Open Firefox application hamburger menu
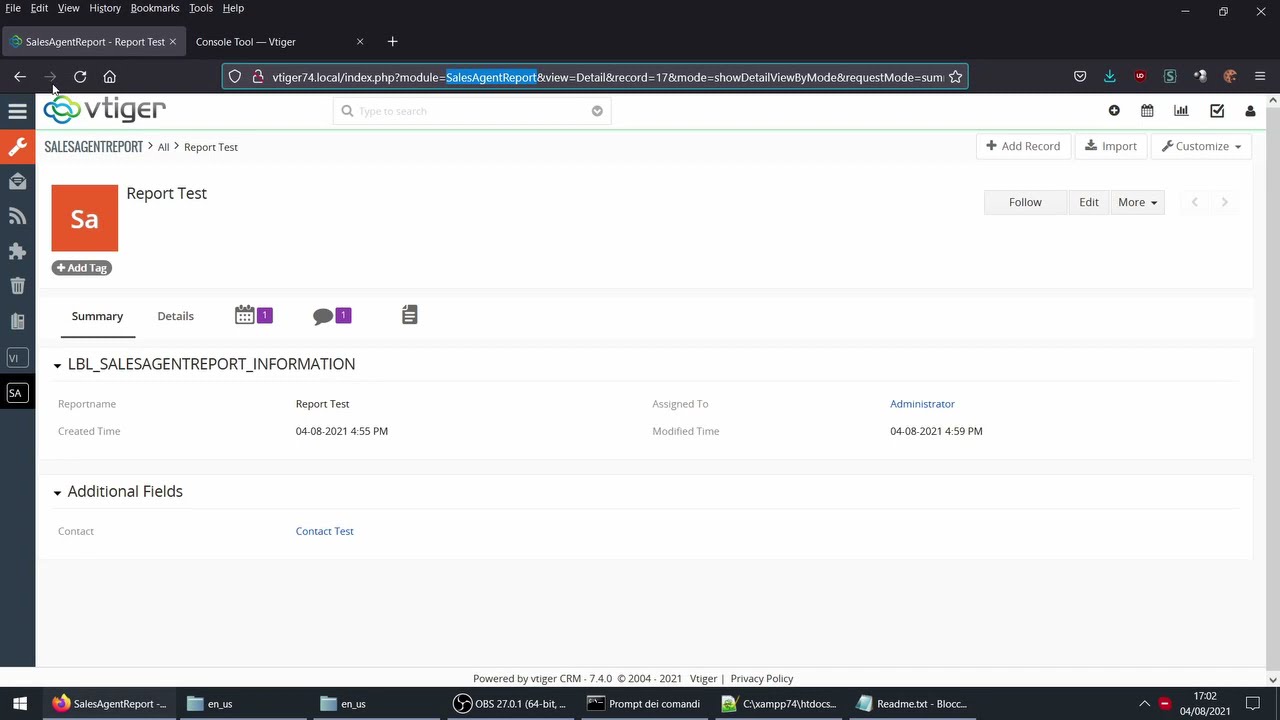Screen dimensions: 1280x720 1260,77
